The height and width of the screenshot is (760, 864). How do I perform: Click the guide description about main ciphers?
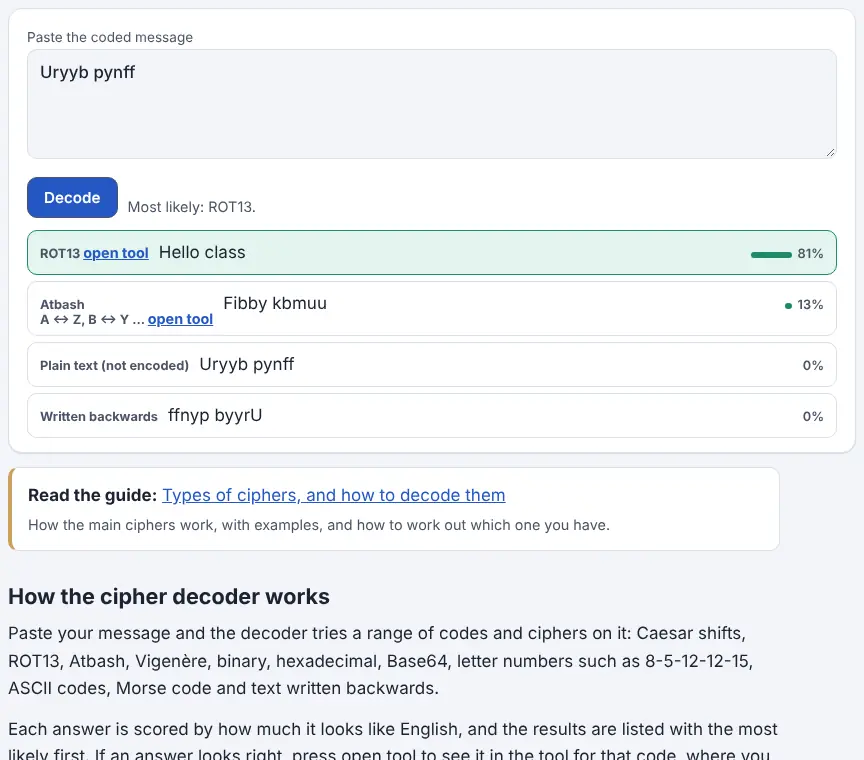point(318,525)
